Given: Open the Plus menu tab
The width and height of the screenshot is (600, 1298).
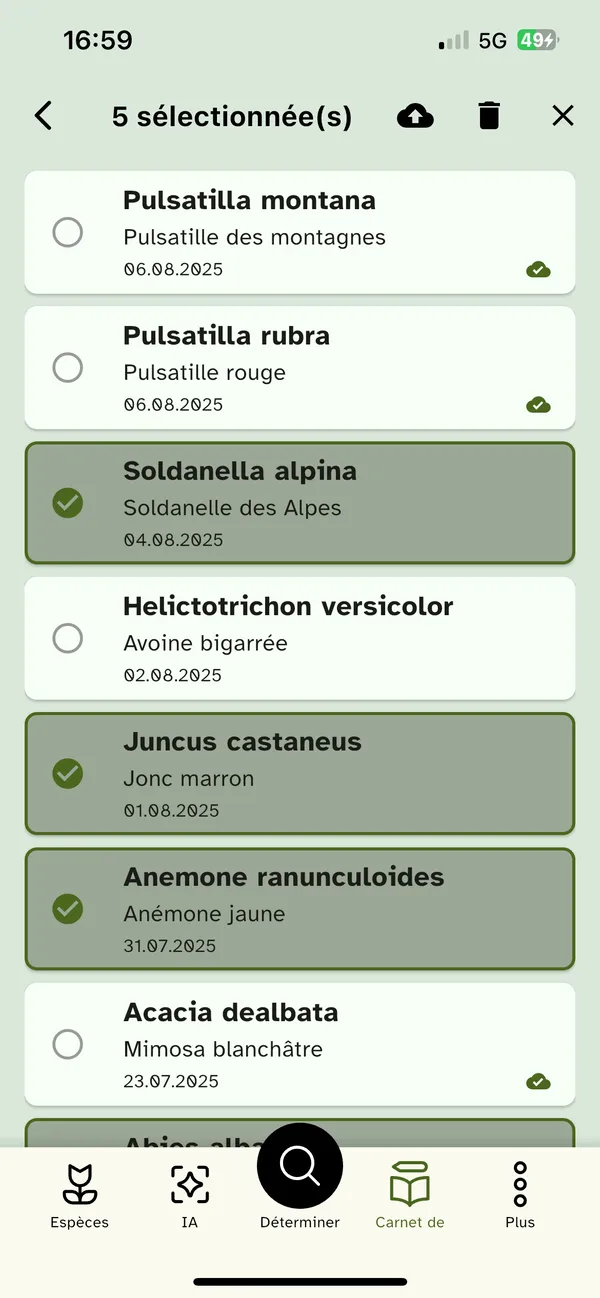Looking at the screenshot, I should click(520, 1195).
